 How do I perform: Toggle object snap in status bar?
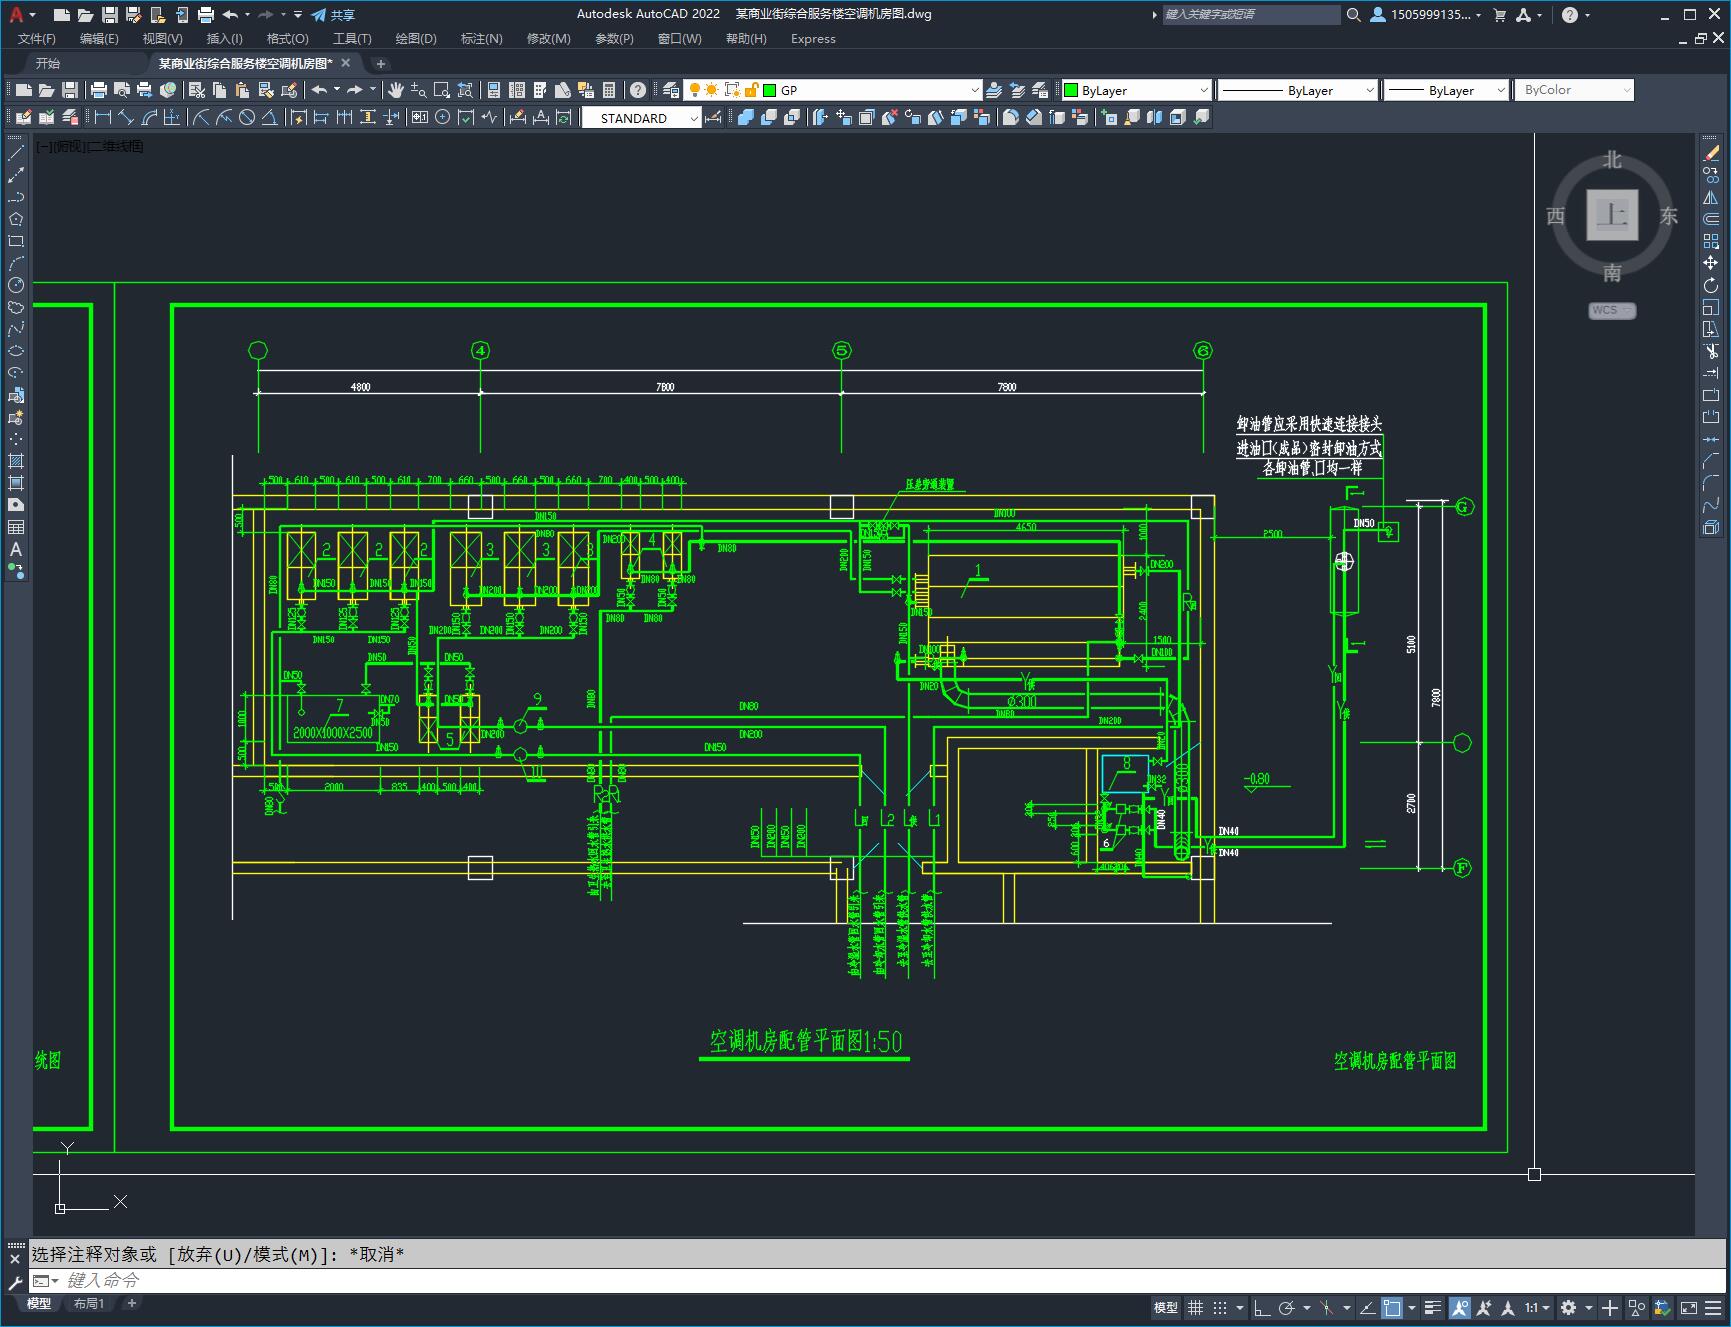pos(1392,1307)
